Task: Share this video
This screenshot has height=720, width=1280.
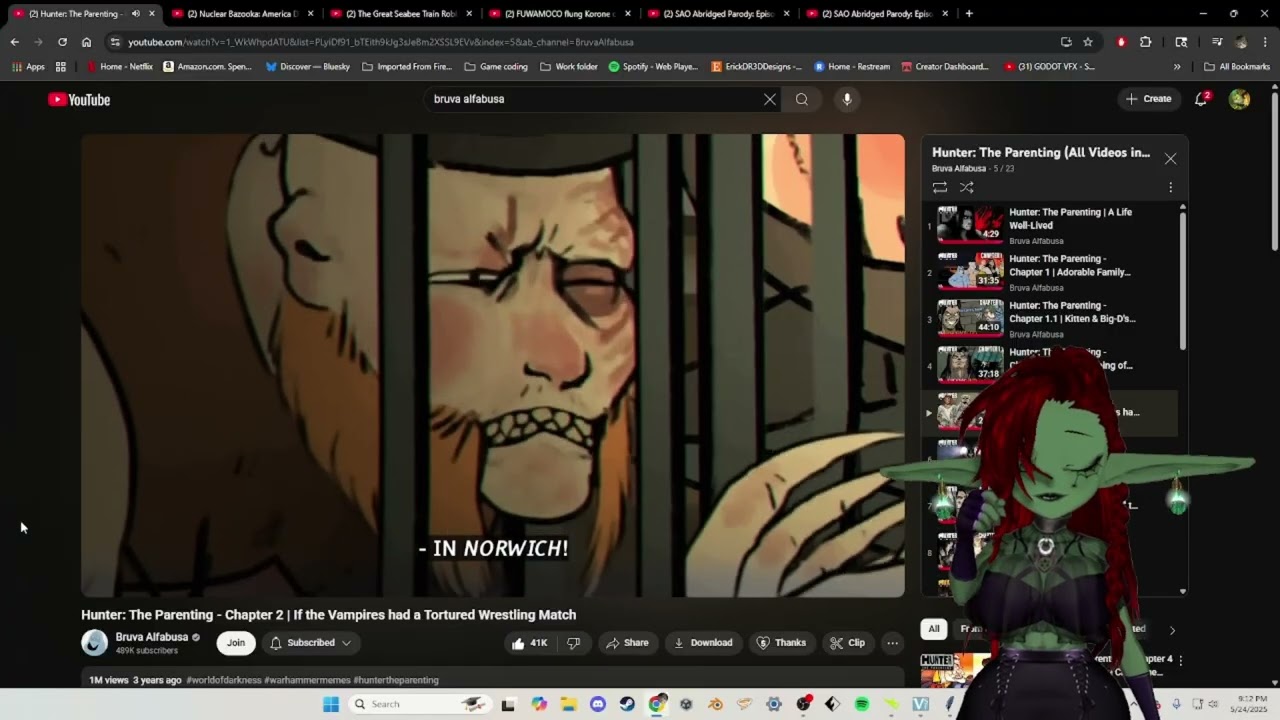Action: click(626, 643)
